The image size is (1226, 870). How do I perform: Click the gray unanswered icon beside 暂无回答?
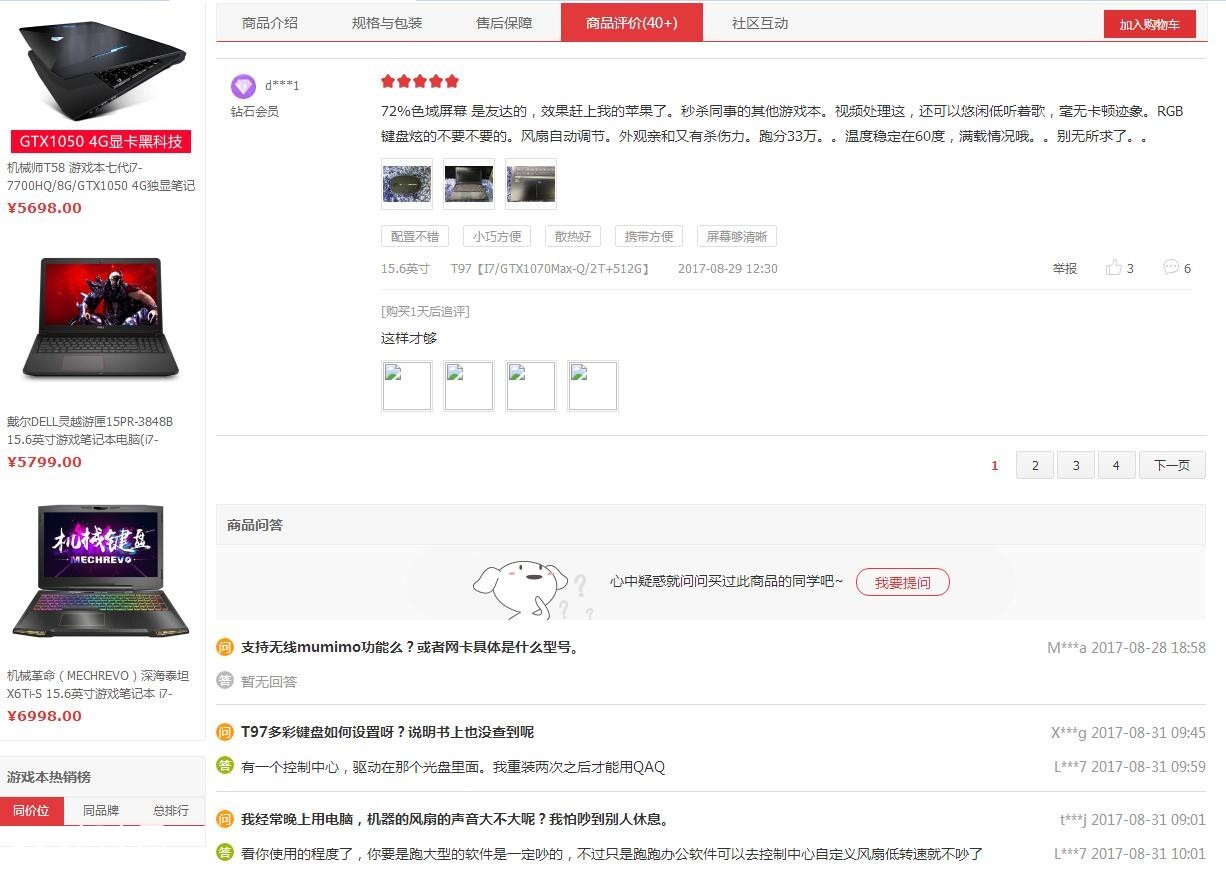coord(225,681)
